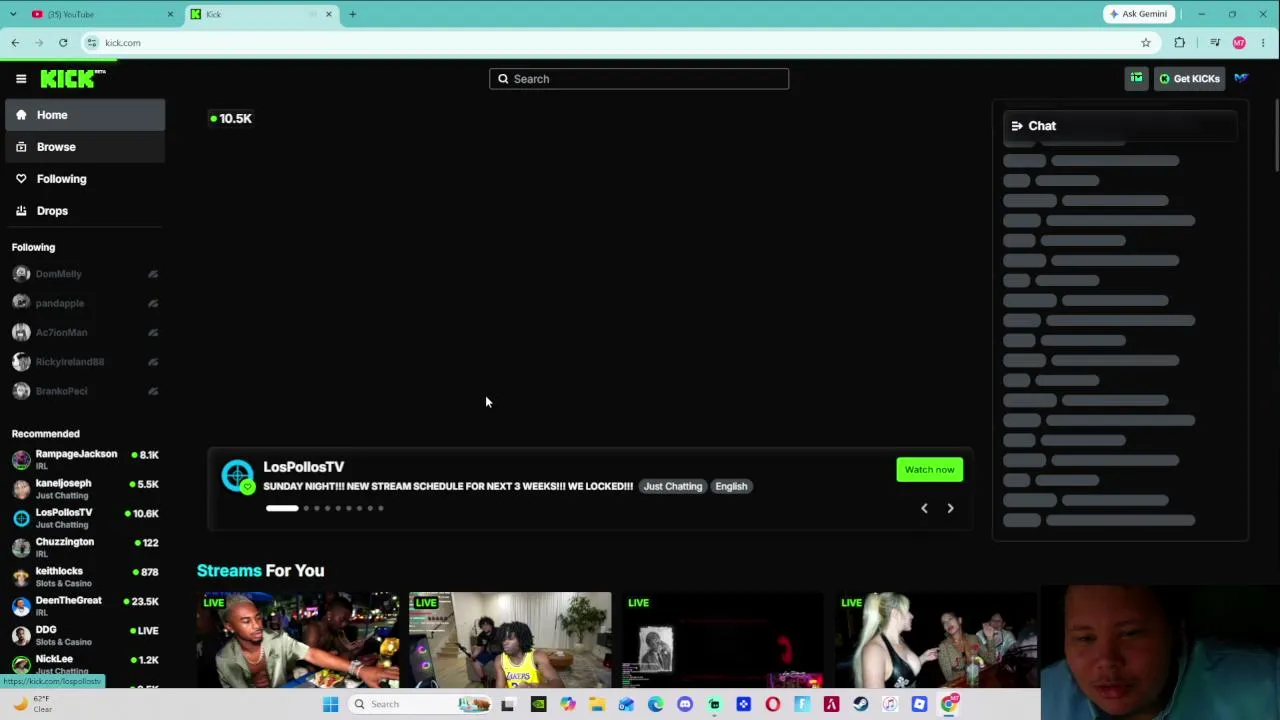This screenshot has height=720, width=1280.
Task: Open recommended channel keithlocks
Action: 85,577
